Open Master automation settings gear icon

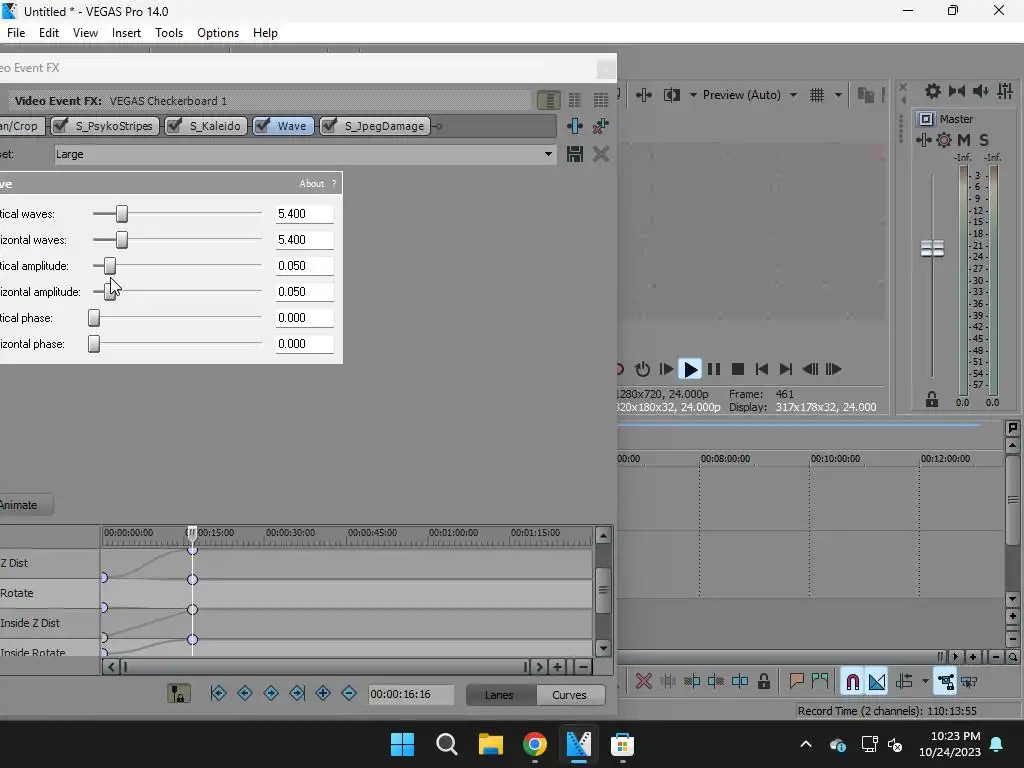(944, 140)
